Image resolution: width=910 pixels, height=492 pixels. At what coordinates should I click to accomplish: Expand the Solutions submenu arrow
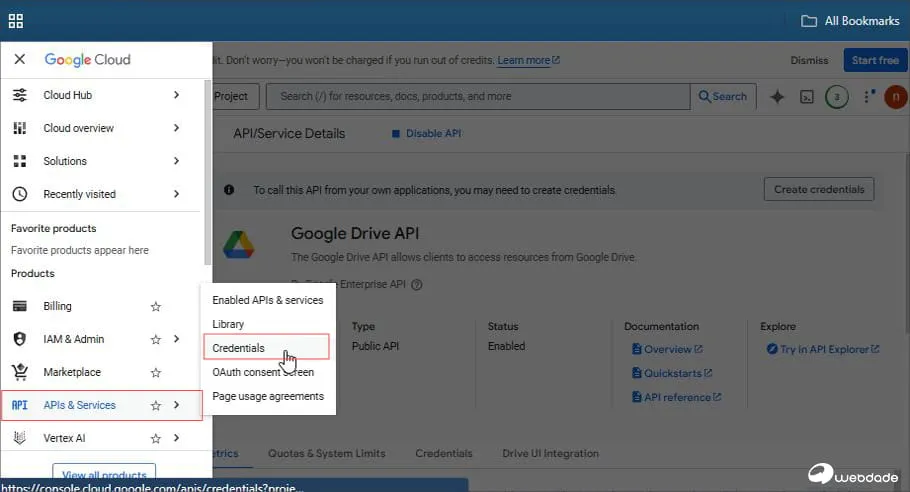(x=176, y=161)
